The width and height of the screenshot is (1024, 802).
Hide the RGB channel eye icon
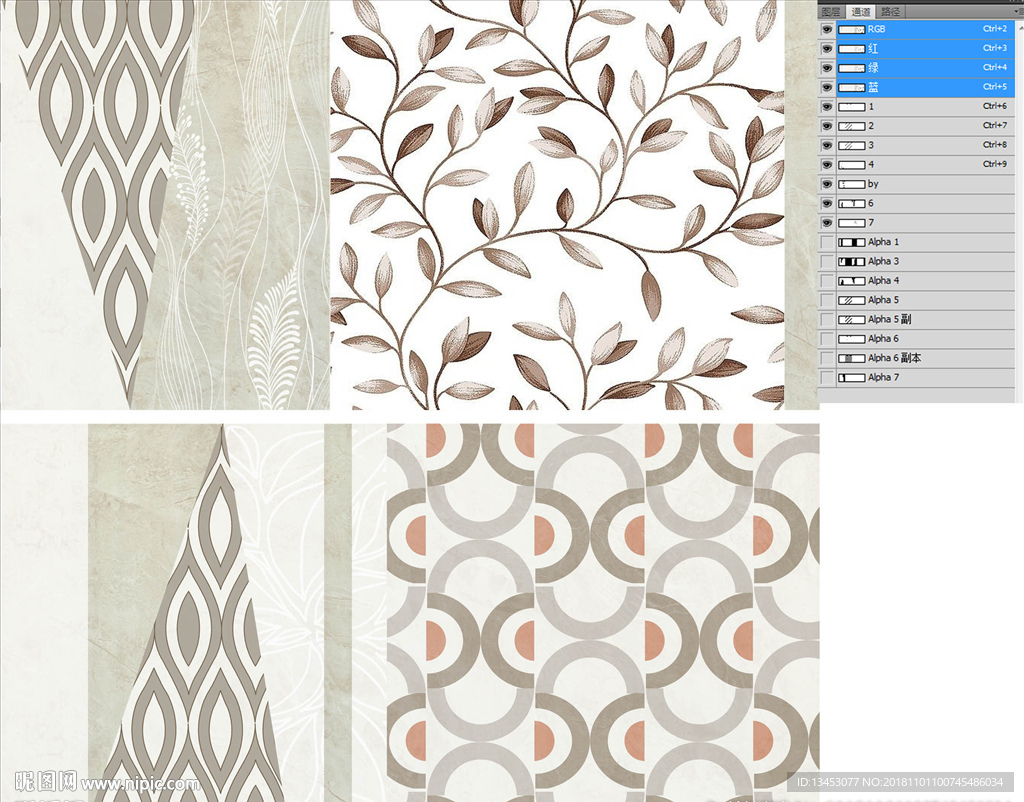click(x=827, y=29)
